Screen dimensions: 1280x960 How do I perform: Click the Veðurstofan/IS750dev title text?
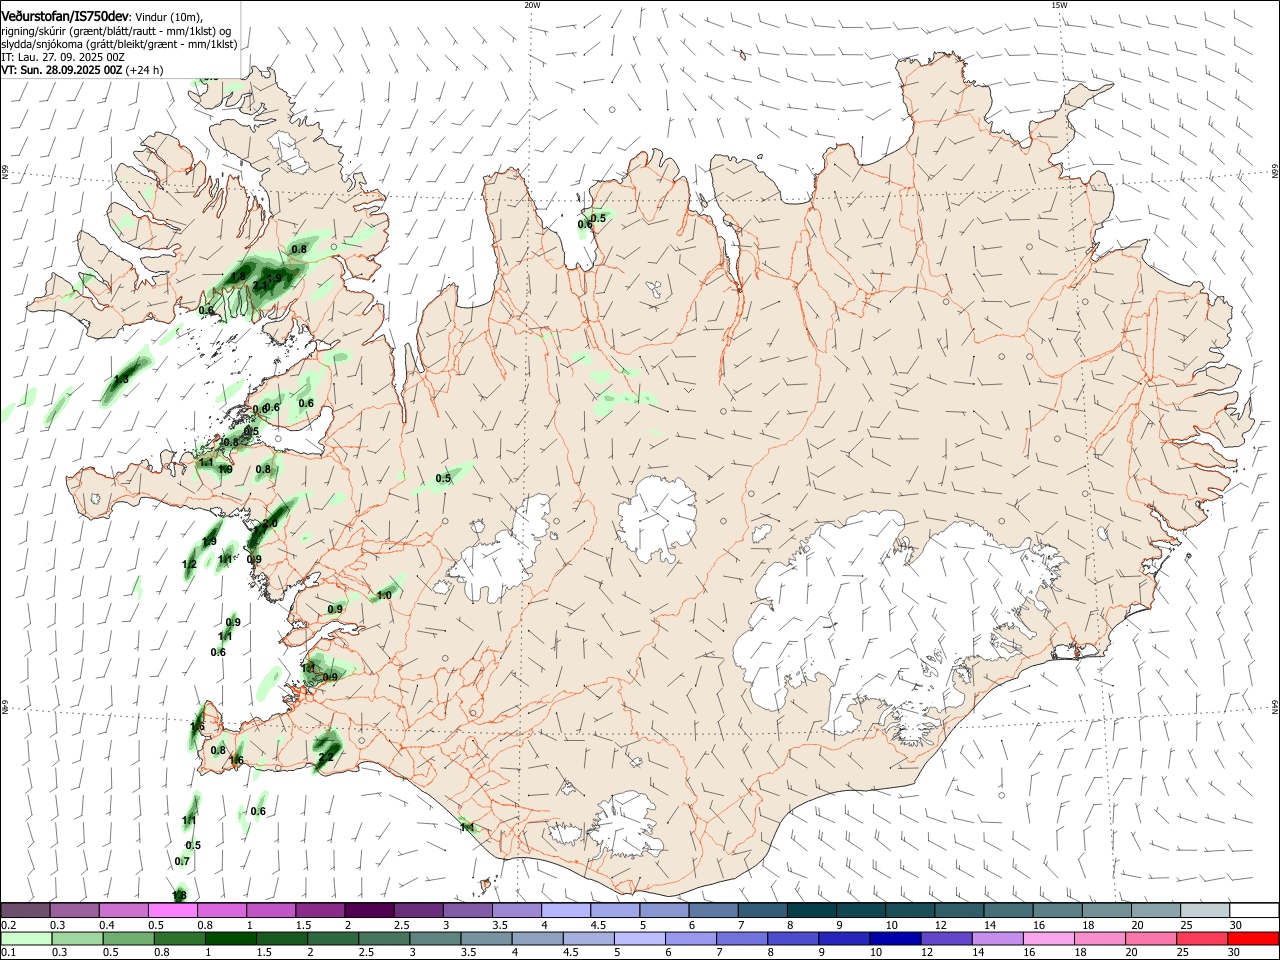pyautogui.click(x=65, y=16)
